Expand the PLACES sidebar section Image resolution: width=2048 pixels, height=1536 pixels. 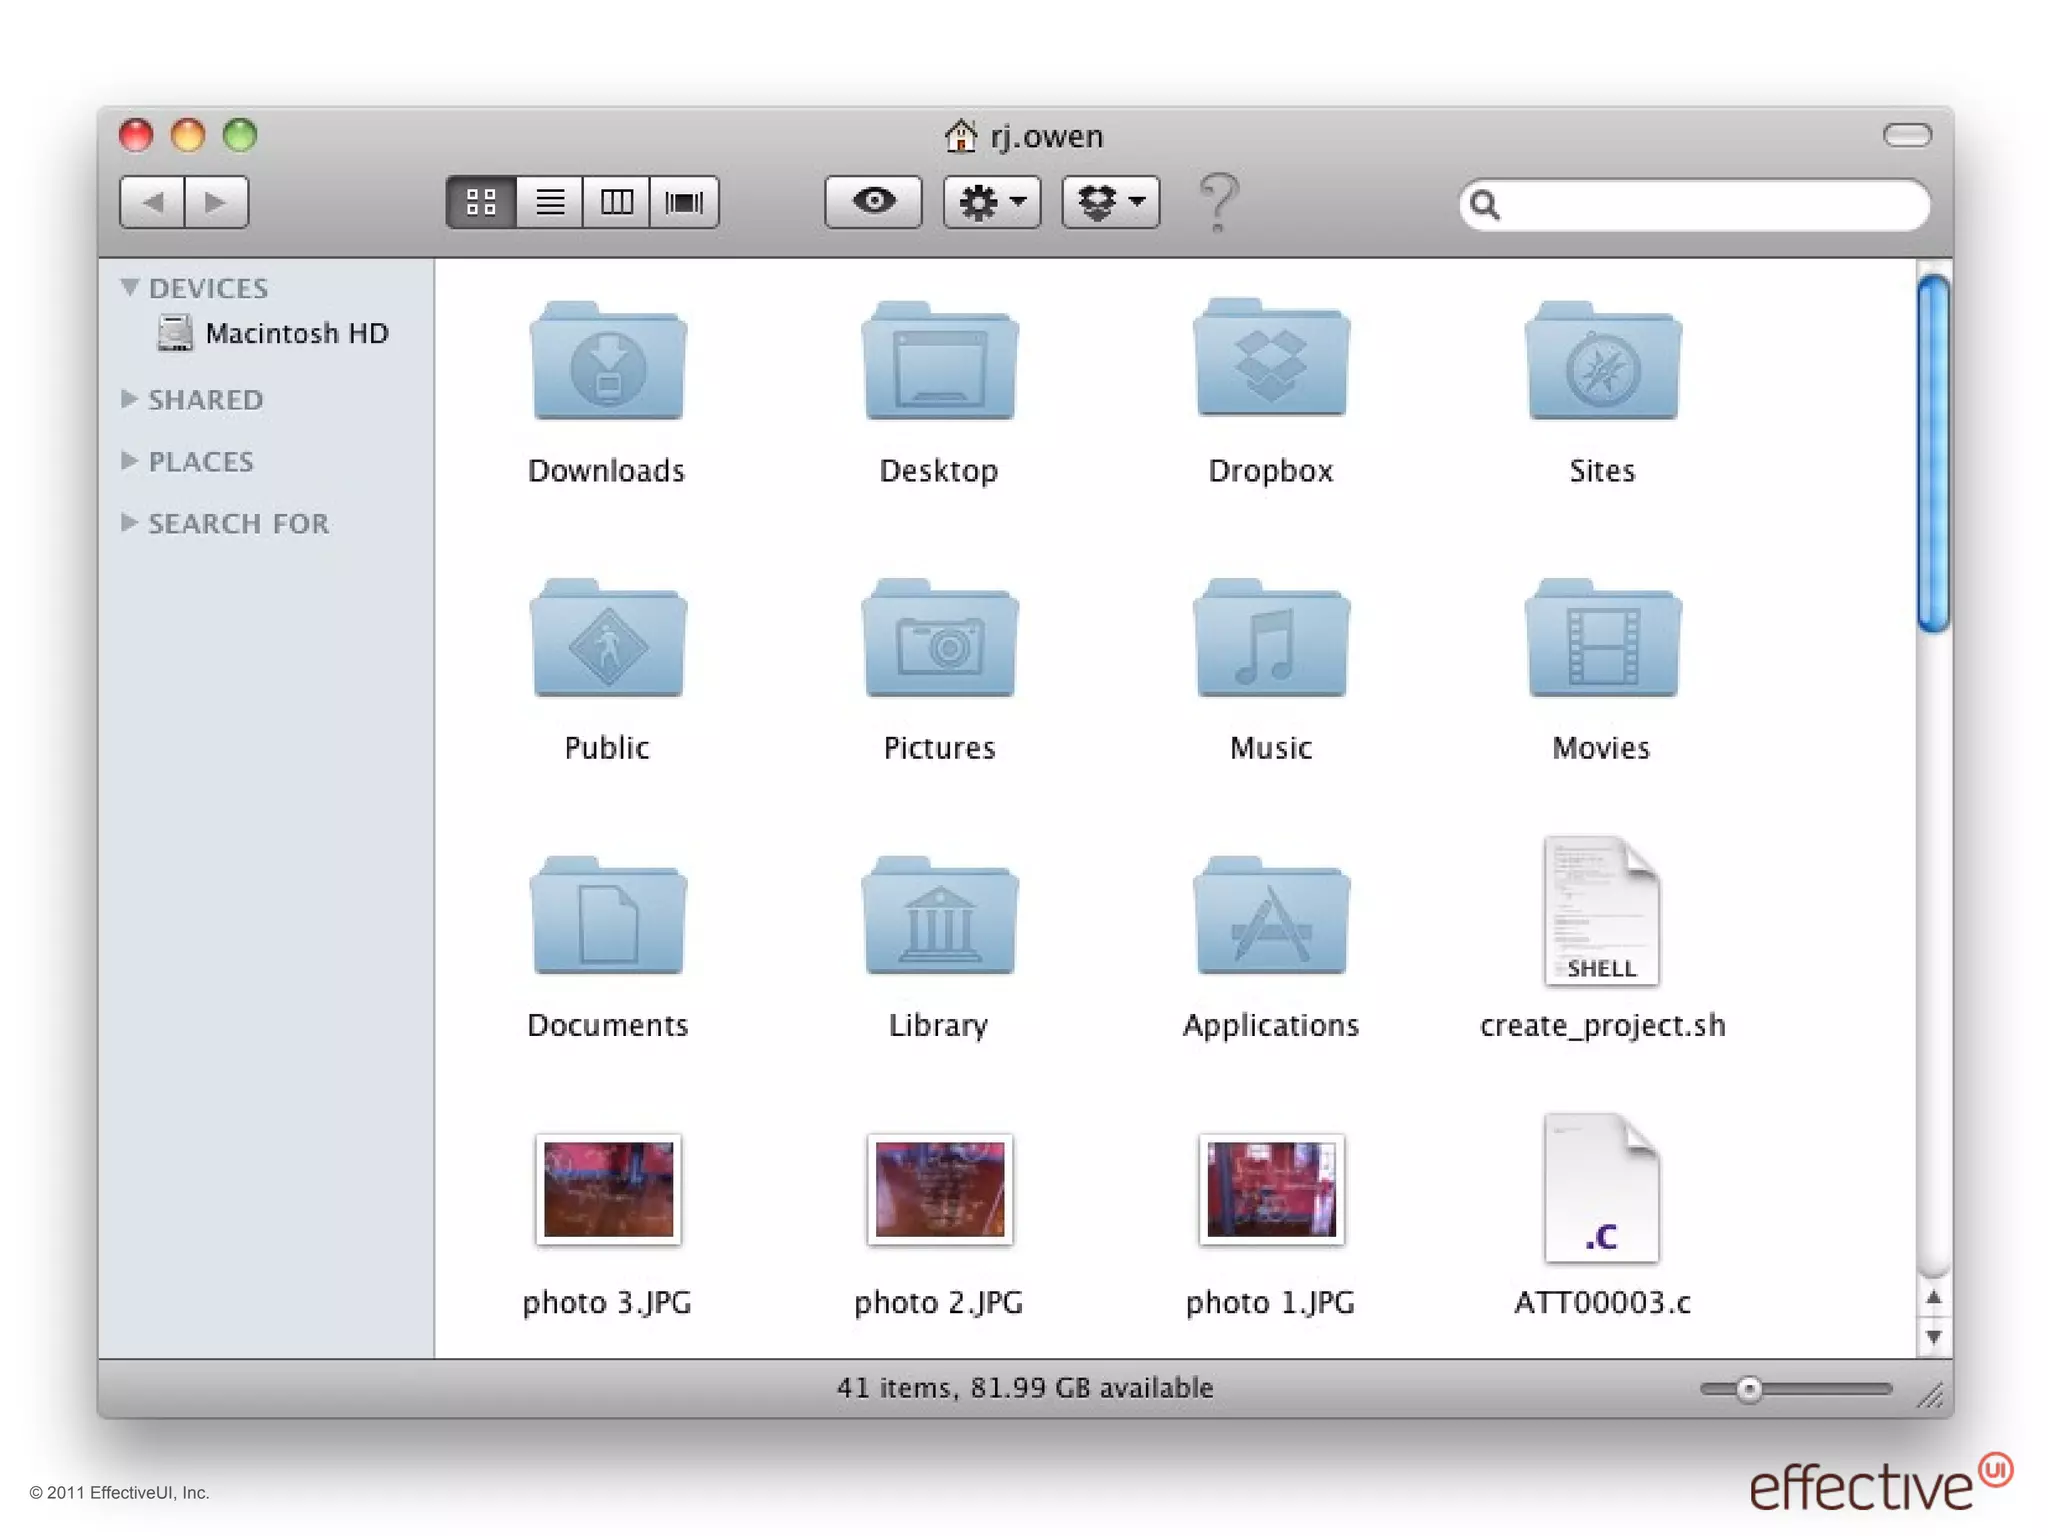coord(129,461)
